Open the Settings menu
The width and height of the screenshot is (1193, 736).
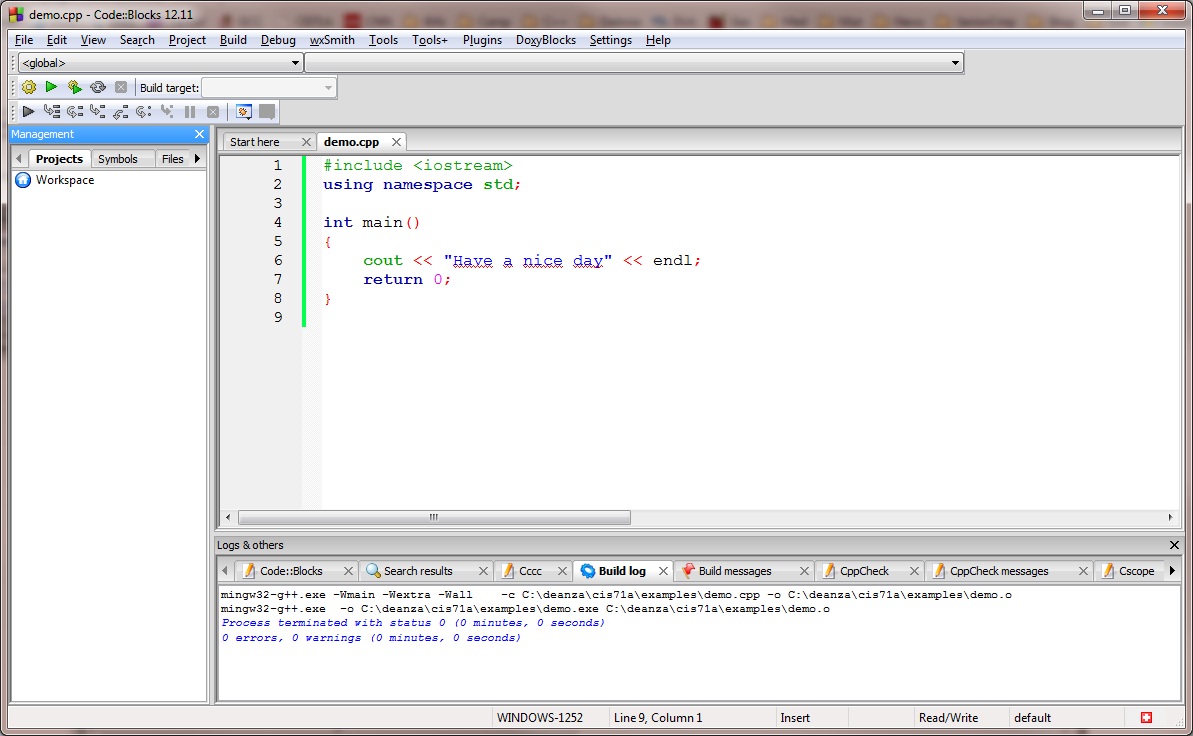click(x=610, y=40)
